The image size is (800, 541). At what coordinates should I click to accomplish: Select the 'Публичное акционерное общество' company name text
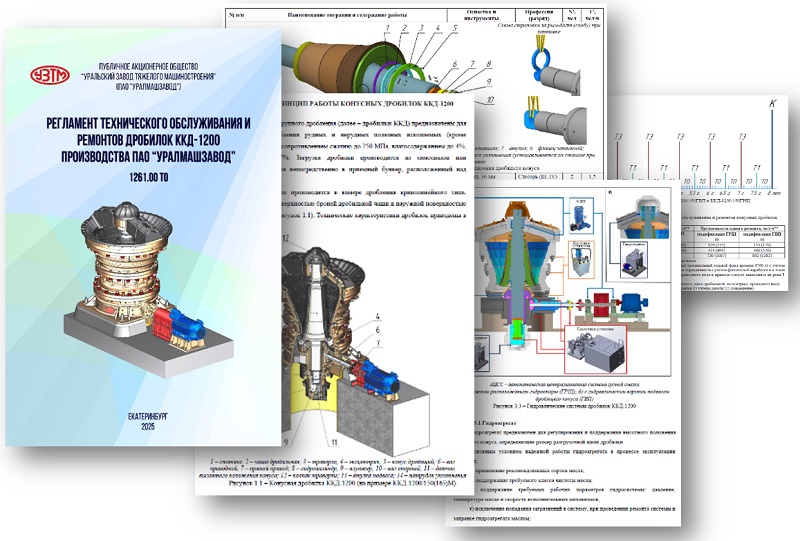(x=148, y=77)
